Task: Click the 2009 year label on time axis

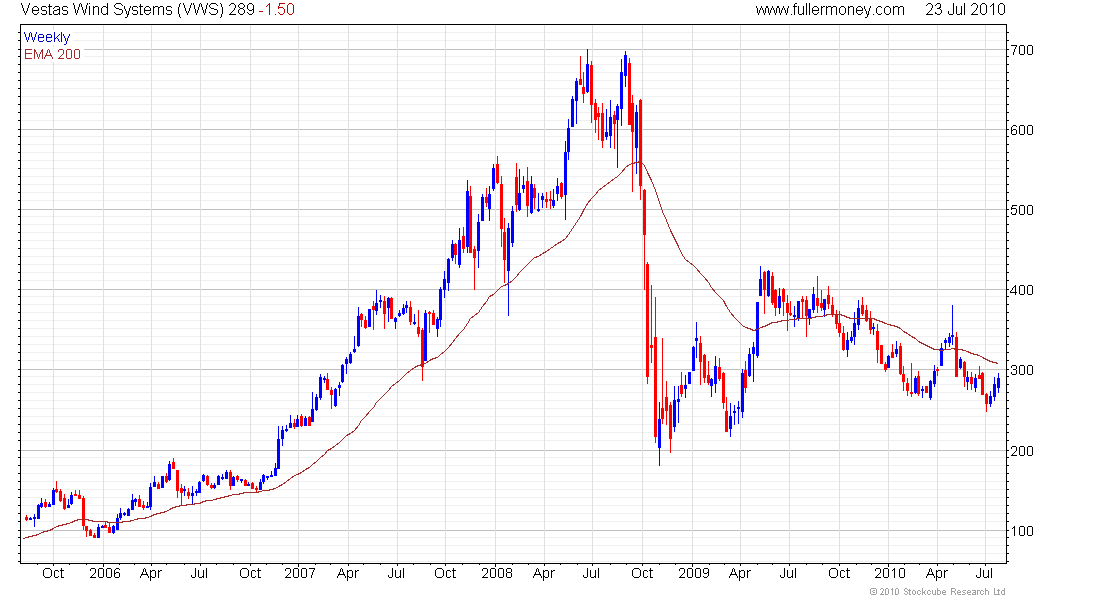Action: tap(694, 573)
